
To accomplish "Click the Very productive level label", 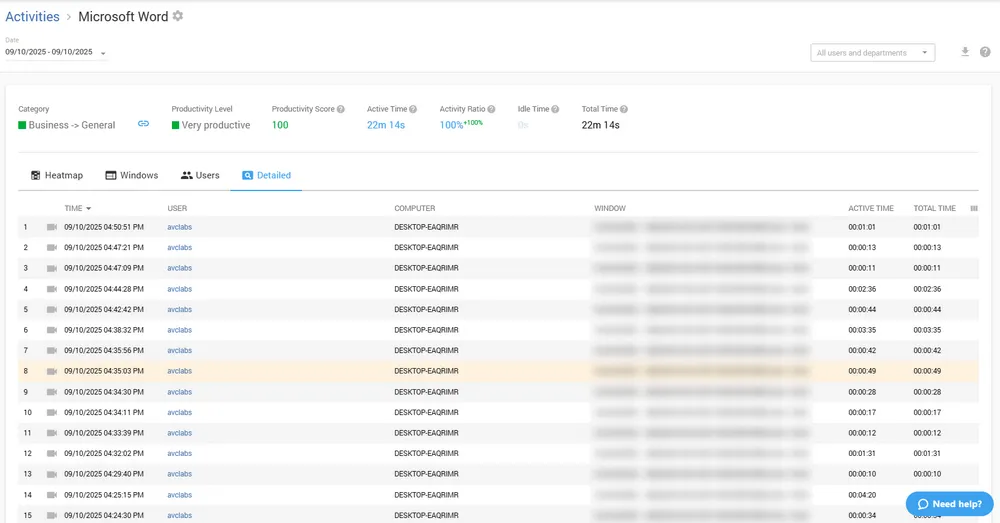I will pos(216,125).
